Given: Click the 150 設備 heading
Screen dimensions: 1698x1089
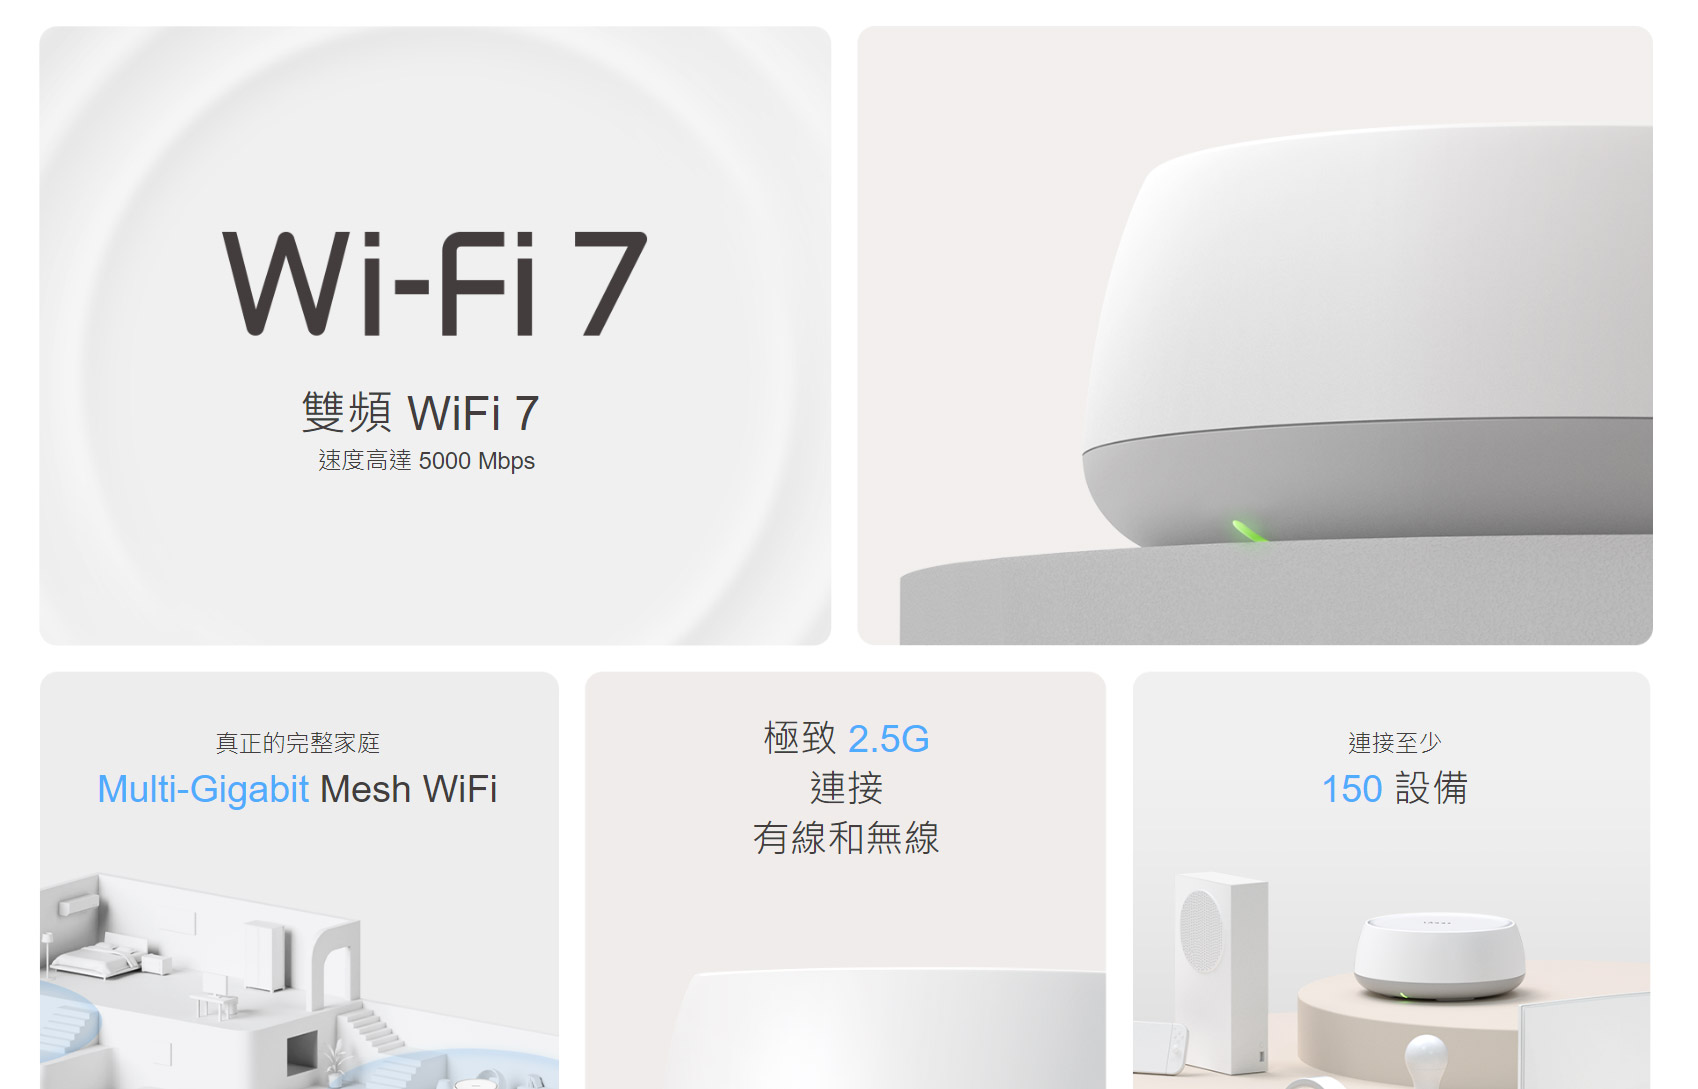Looking at the screenshot, I should click(1395, 789).
